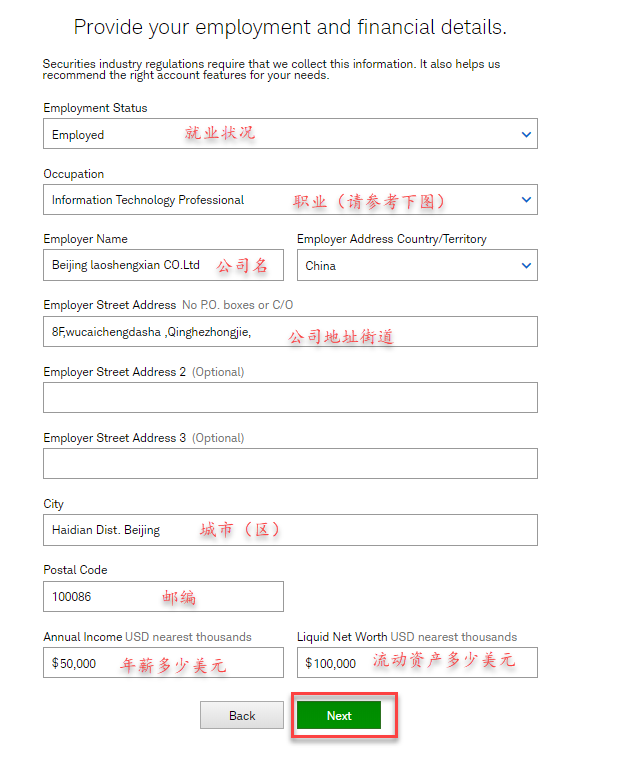Click the page heading about employment details
This screenshot has height=759, width=623.
tap(290, 27)
